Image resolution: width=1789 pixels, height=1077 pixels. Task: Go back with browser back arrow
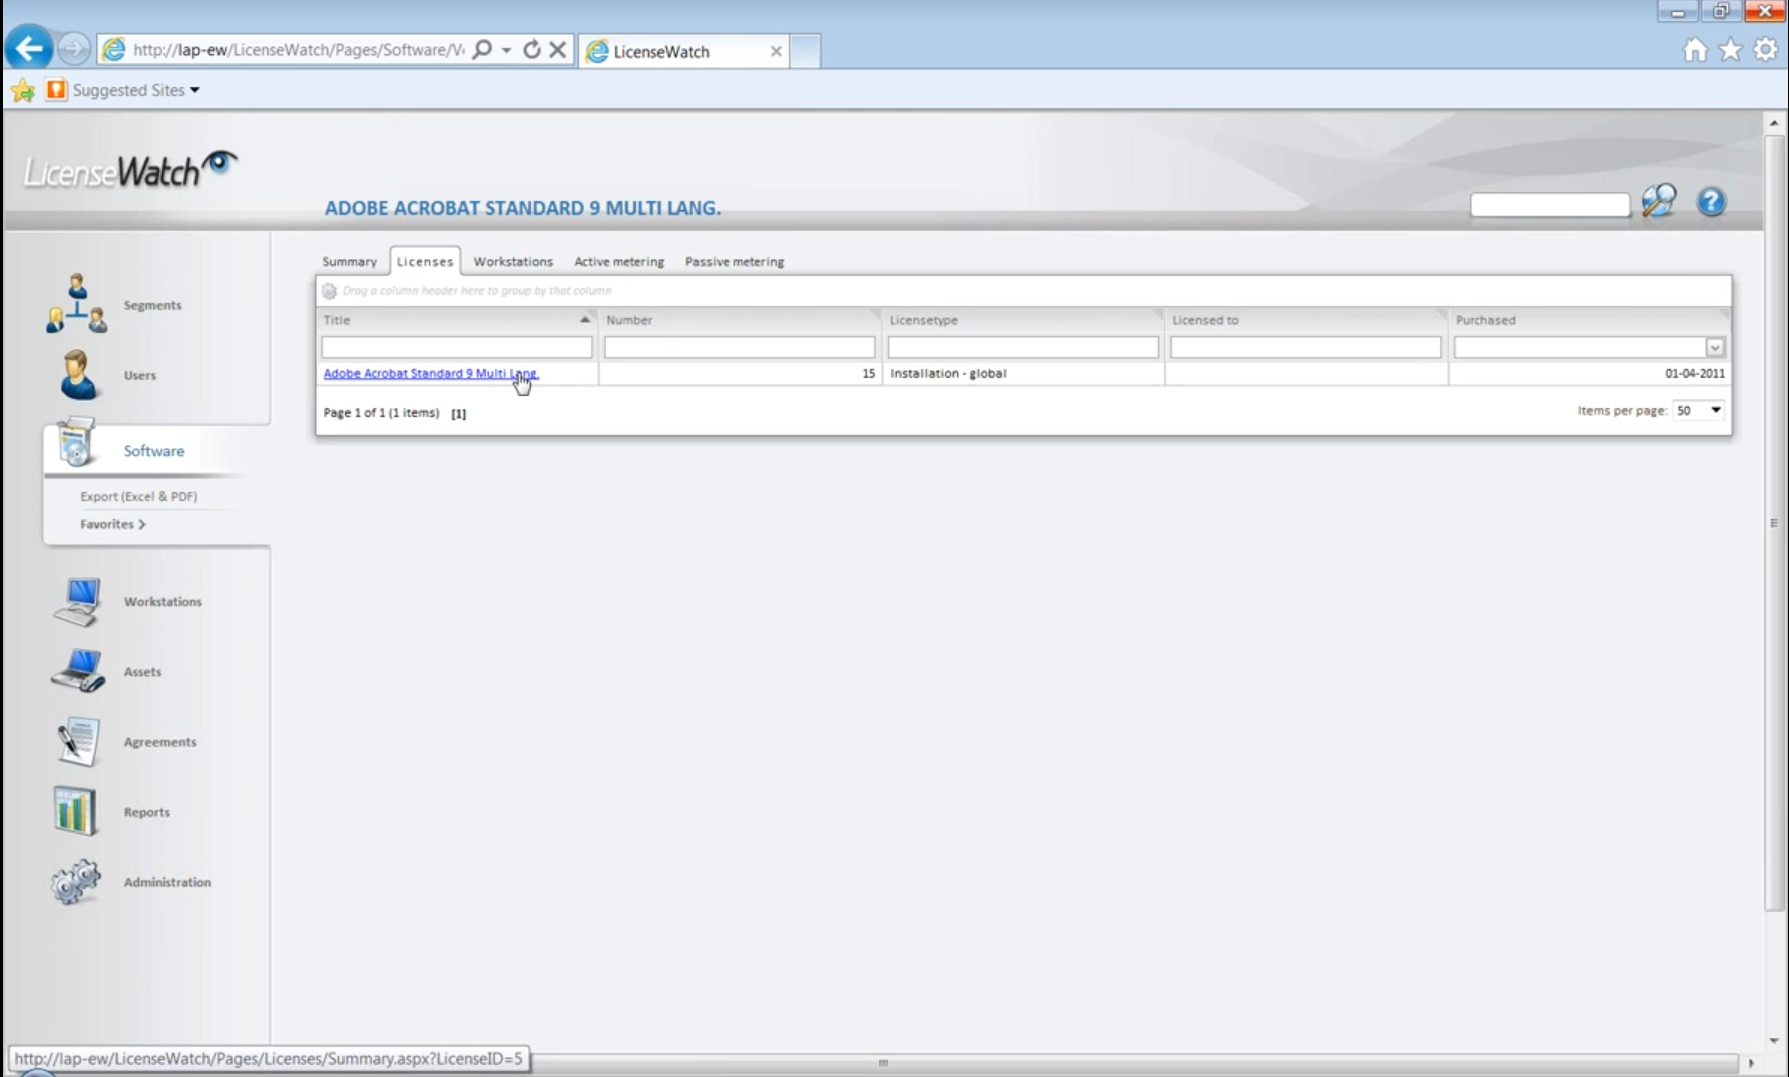(29, 48)
